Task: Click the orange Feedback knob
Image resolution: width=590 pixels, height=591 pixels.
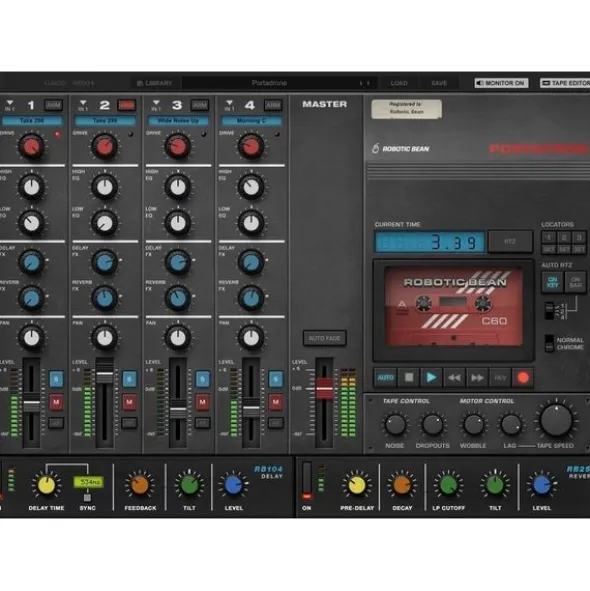Action: click(140, 485)
